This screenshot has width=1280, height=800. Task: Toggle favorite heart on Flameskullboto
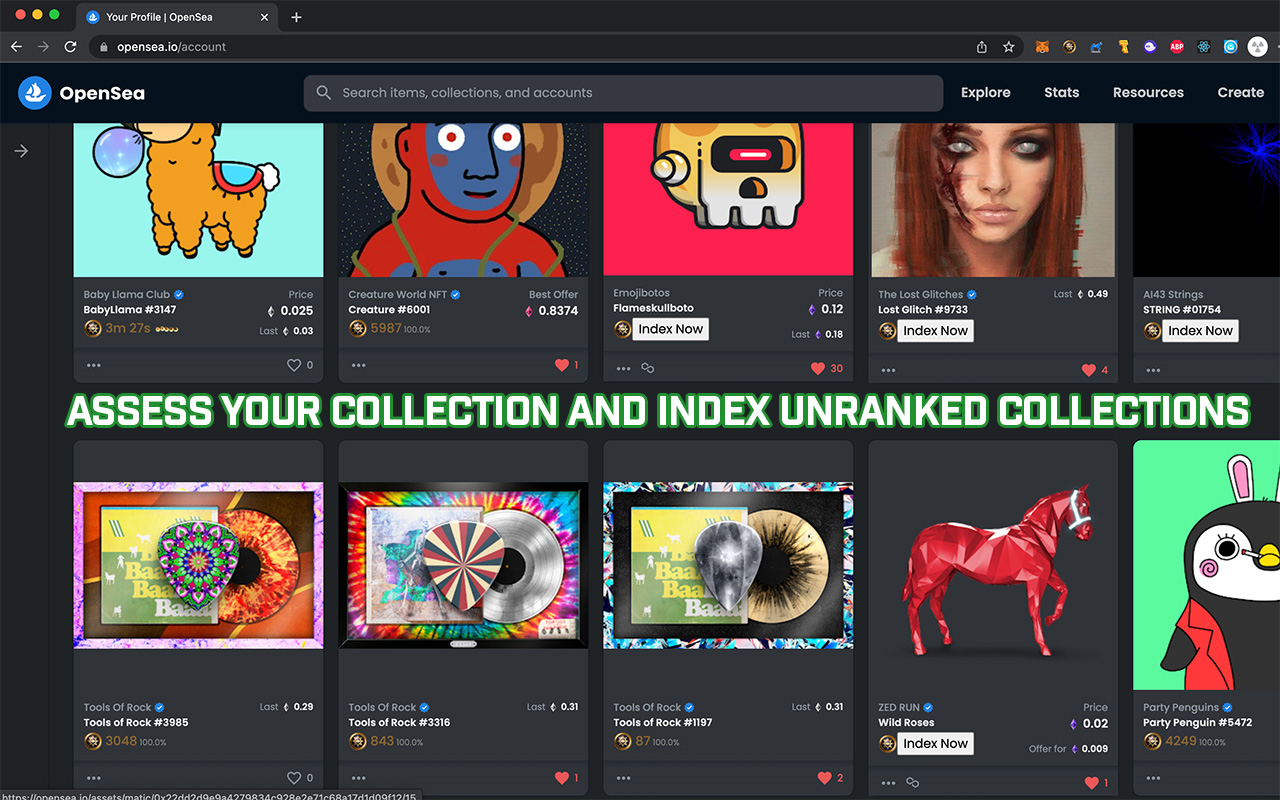[x=818, y=368]
